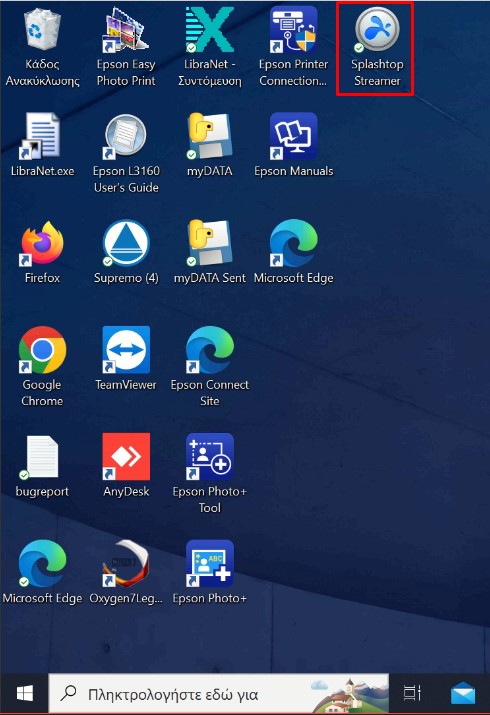Open the Mail app on taskbar
Viewport: 490px width, 715px height.
463,694
